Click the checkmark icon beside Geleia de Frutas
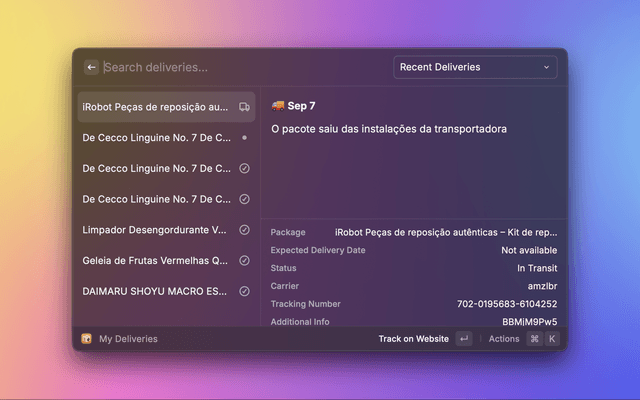 [244, 261]
